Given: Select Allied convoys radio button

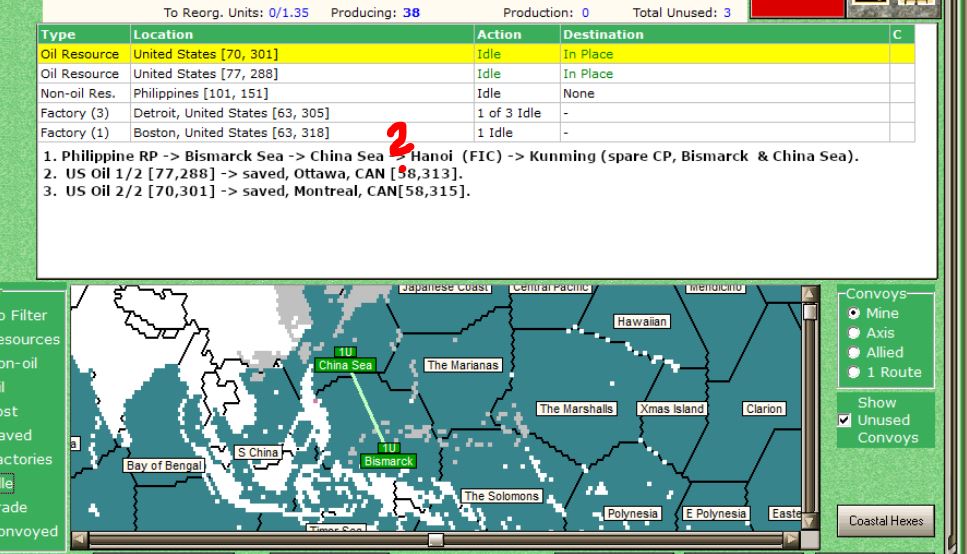Looking at the screenshot, I should coord(854,353).
